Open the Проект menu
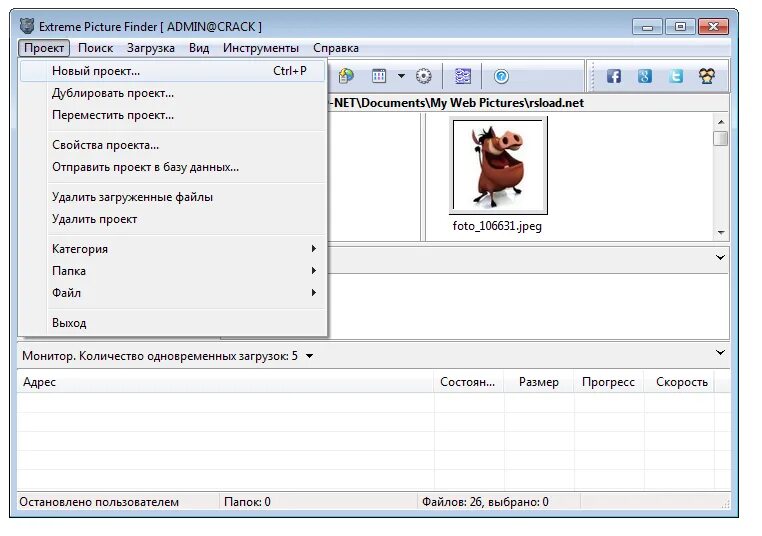The image size is (762, 536). pyautogui.click(x=44, y=48)
